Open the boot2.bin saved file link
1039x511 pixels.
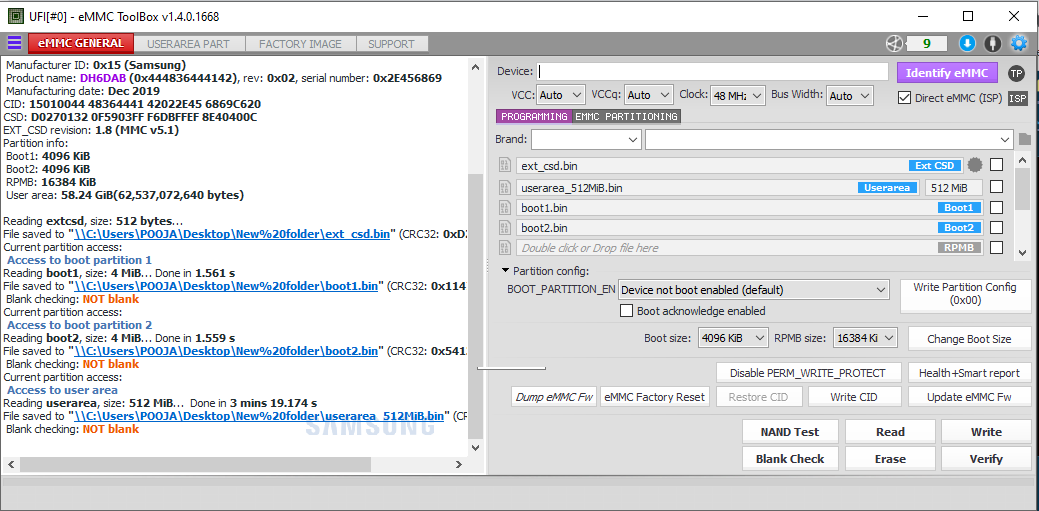point(226,351)
